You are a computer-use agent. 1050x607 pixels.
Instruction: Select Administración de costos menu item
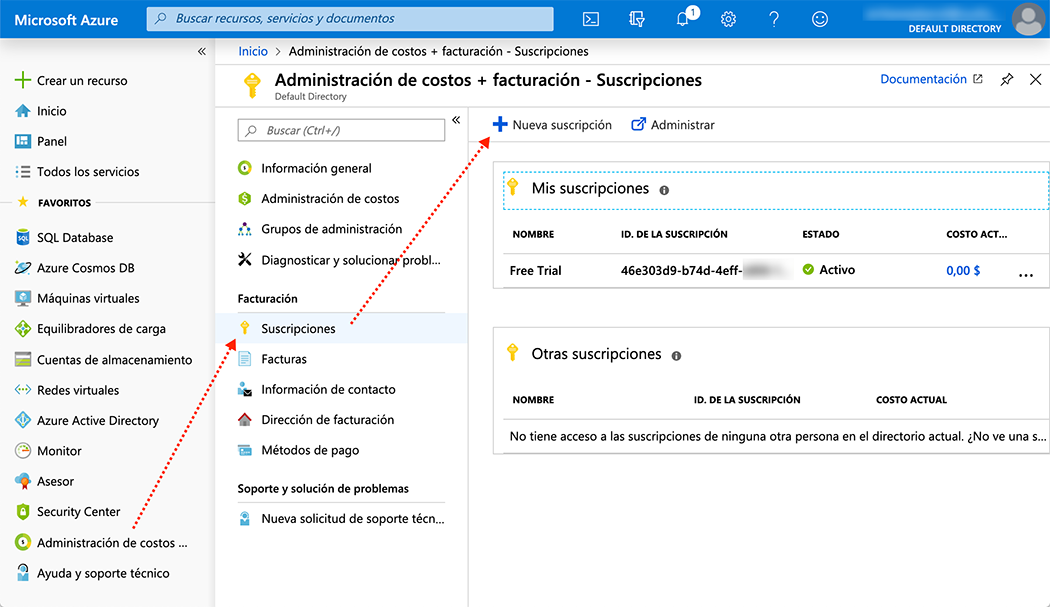coord(319,198)
